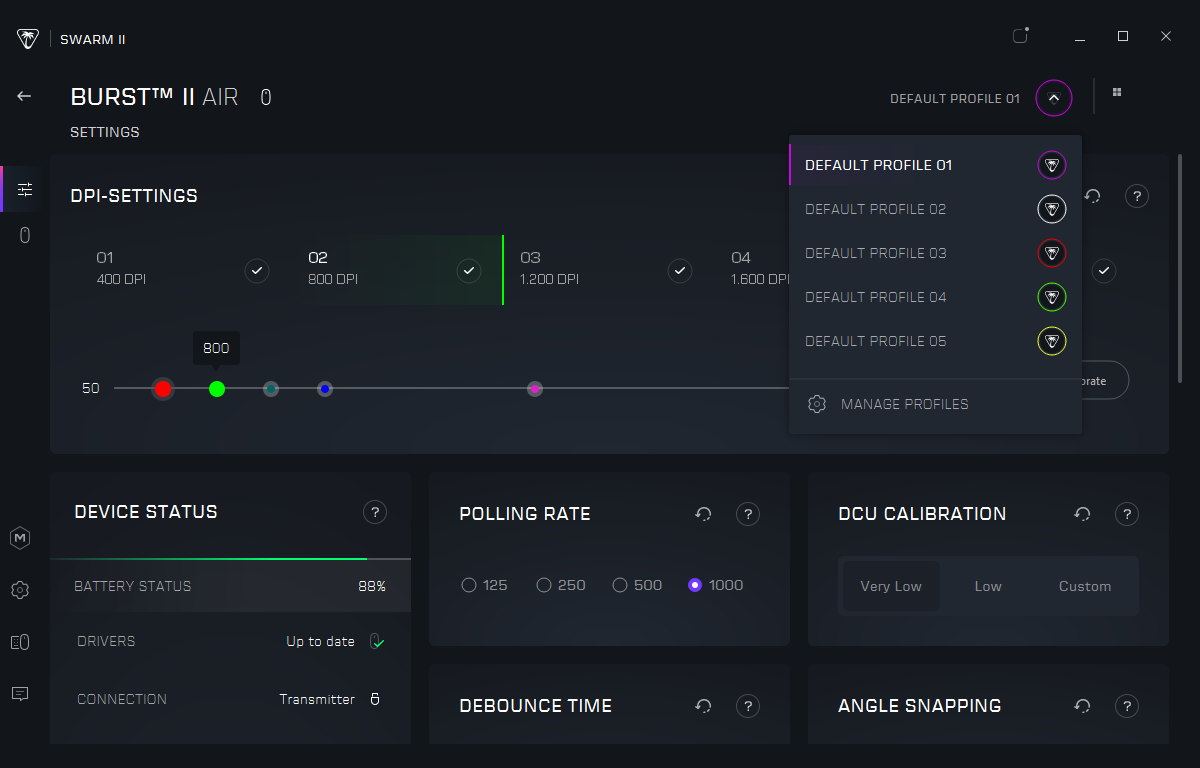This screenshot has height=768, width=1200.
Task: Switch to Default Profile 04
Action: (935, 297)
